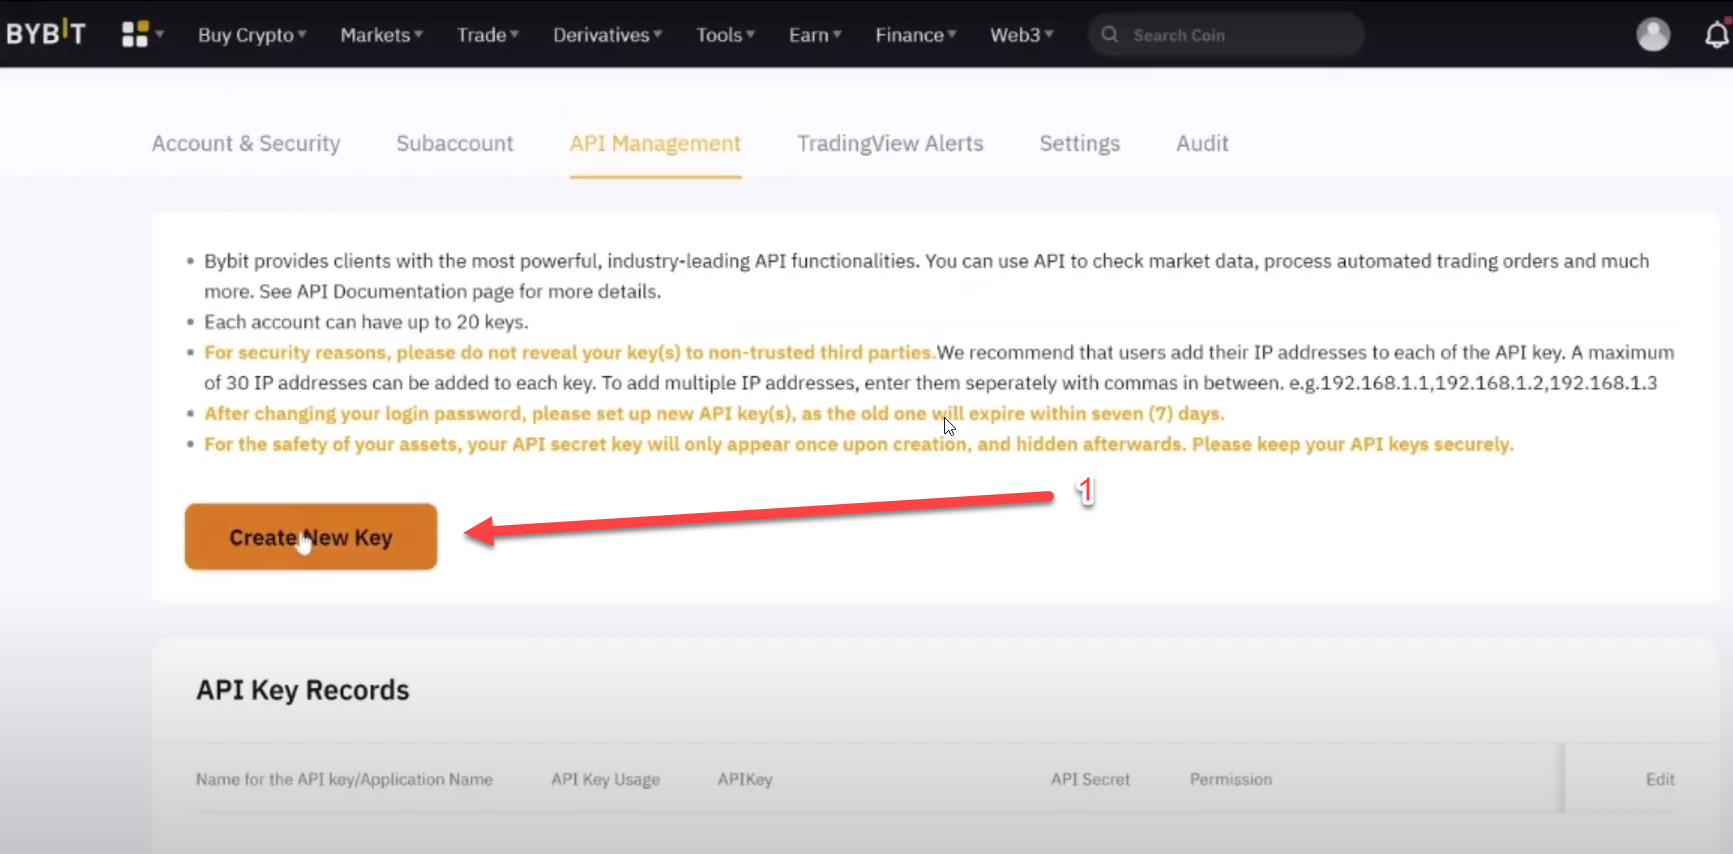
Task: Click 'Each account can have up to 20 keys.'
Action: 366,322
